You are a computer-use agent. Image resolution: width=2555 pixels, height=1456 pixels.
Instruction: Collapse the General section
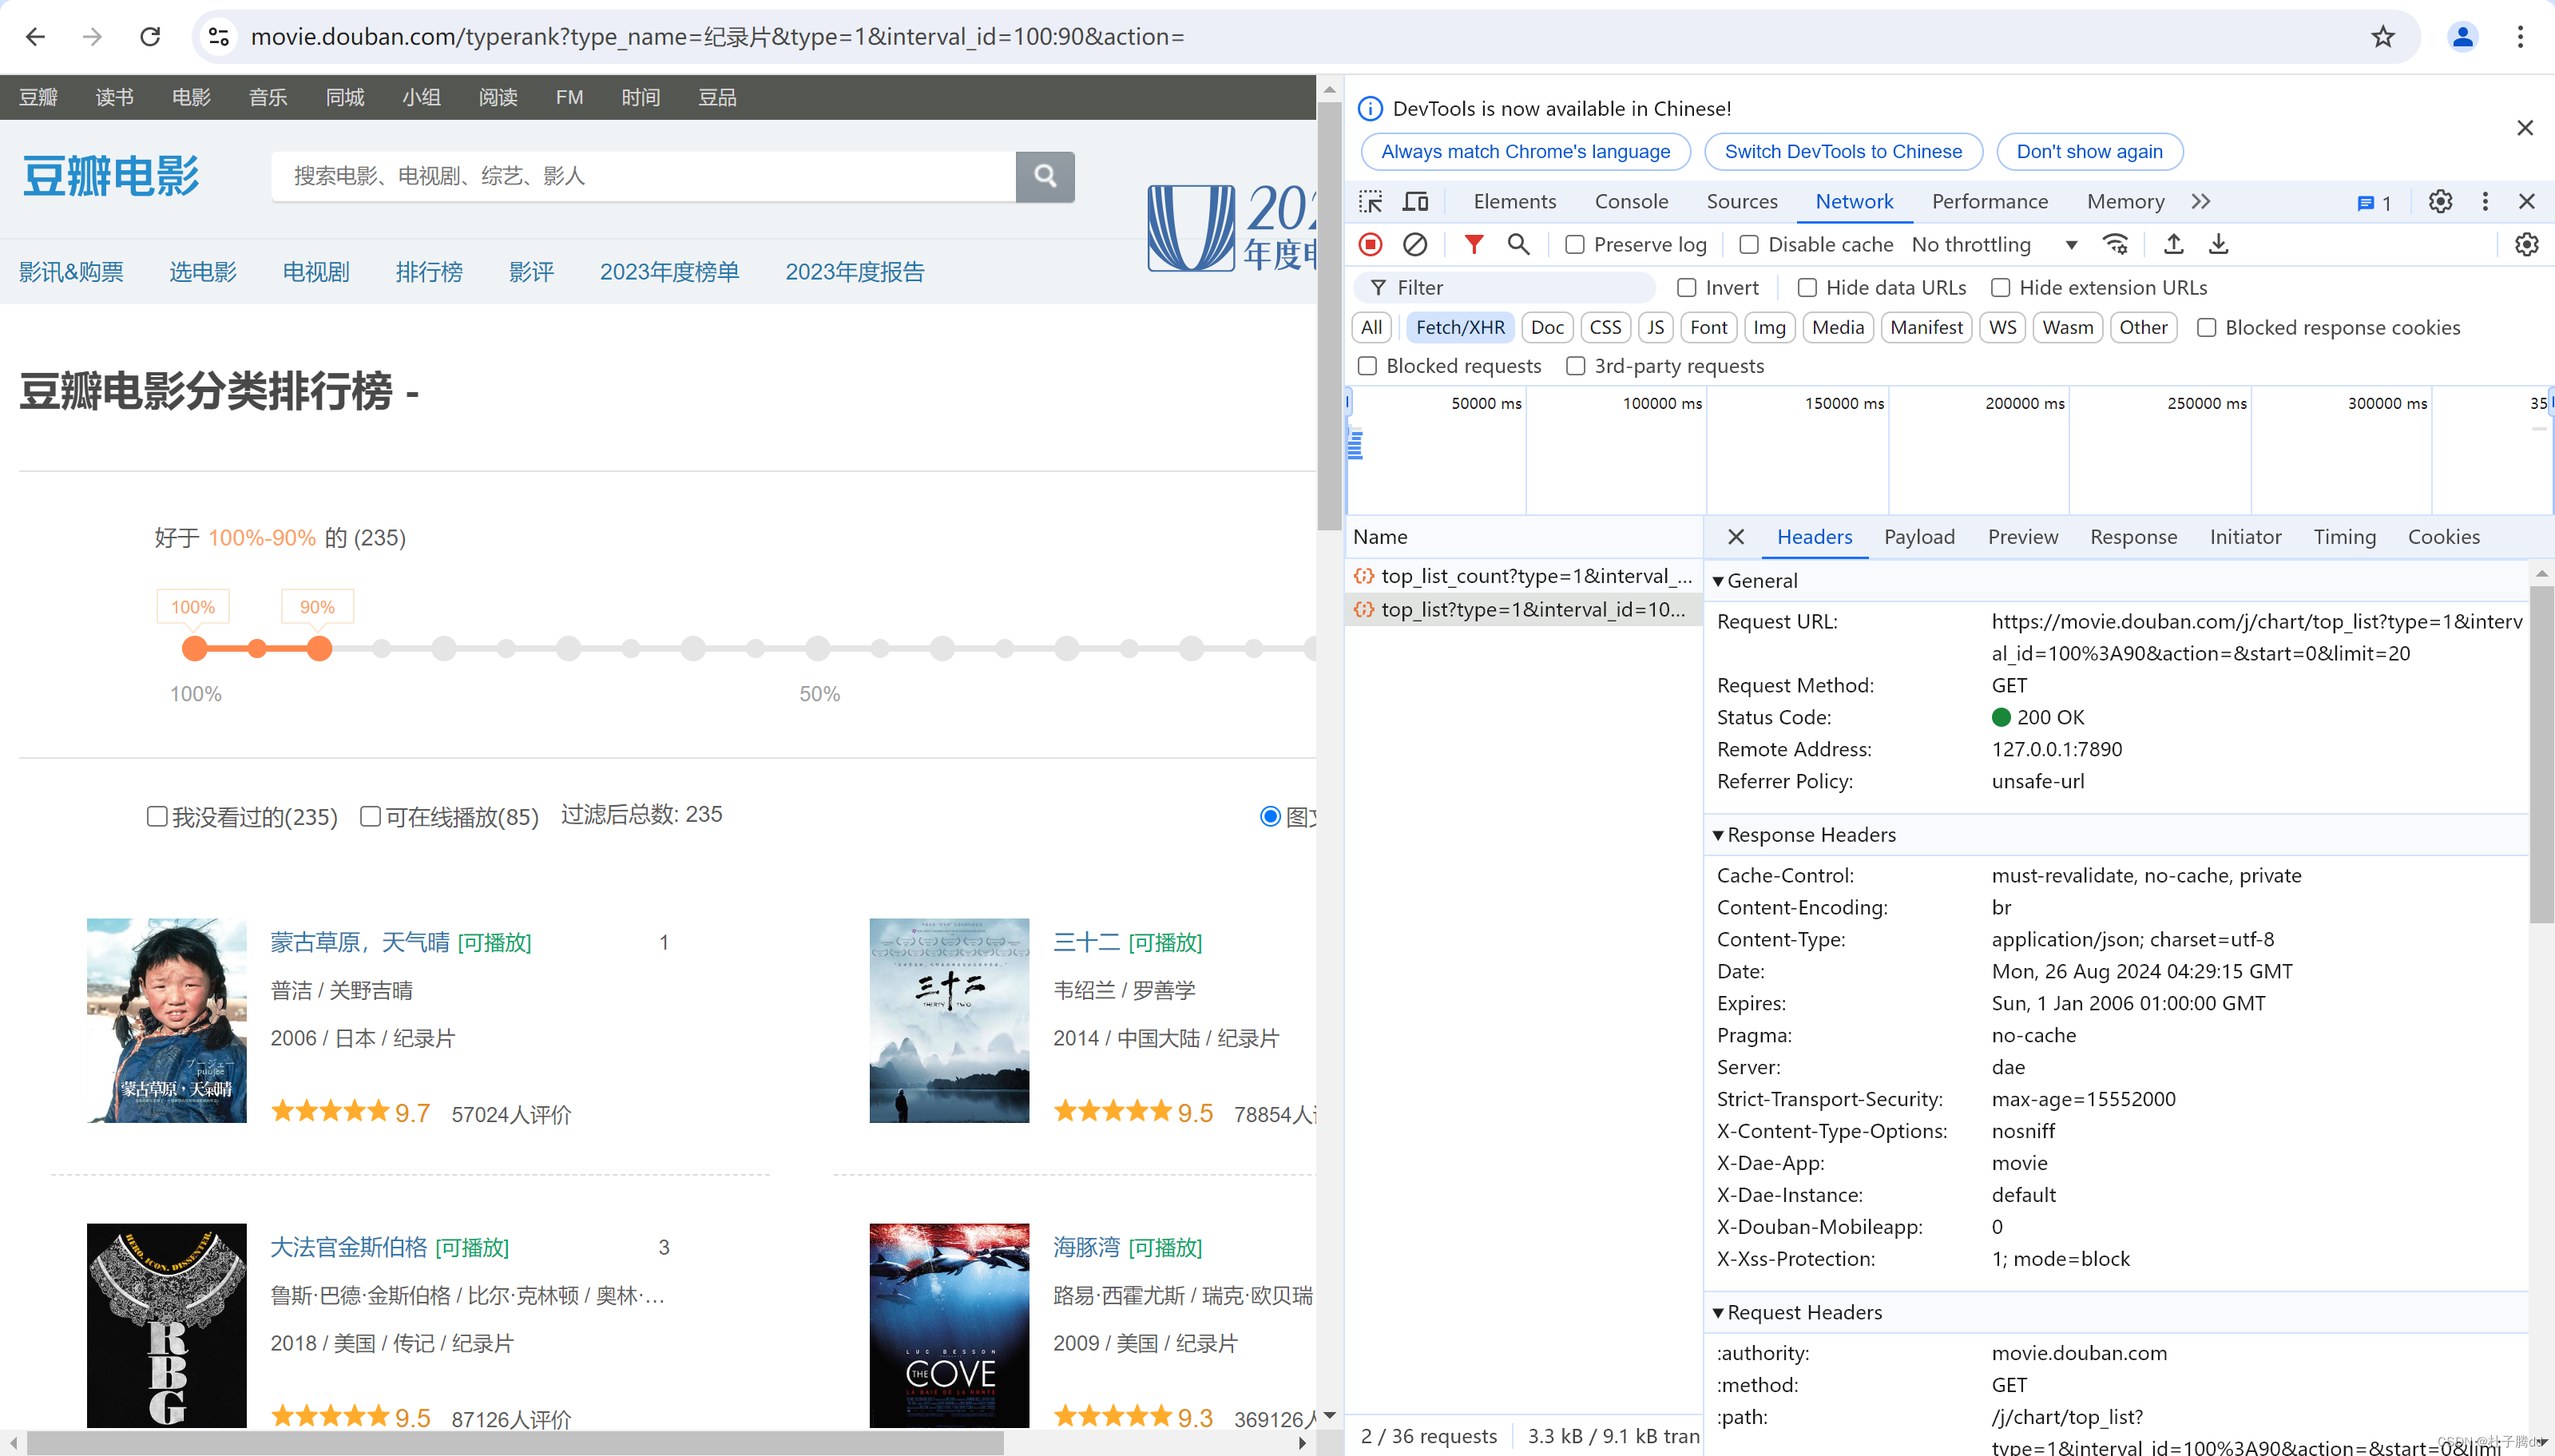(x=1718, y=581)
